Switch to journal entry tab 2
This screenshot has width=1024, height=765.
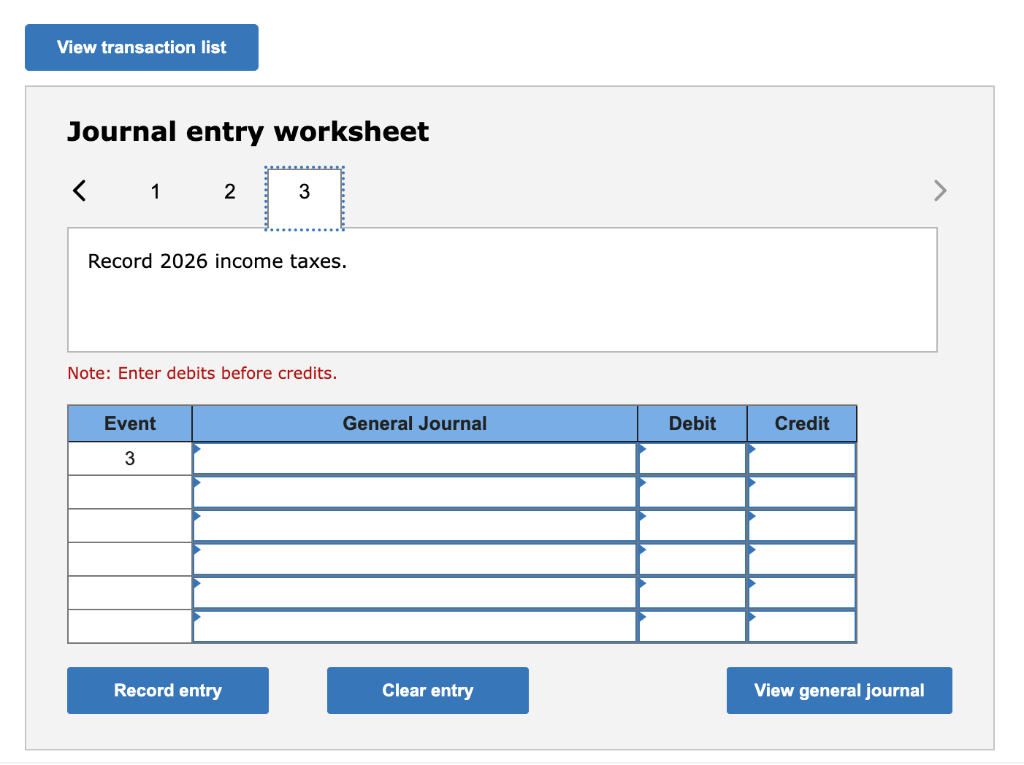coord(229,191)
